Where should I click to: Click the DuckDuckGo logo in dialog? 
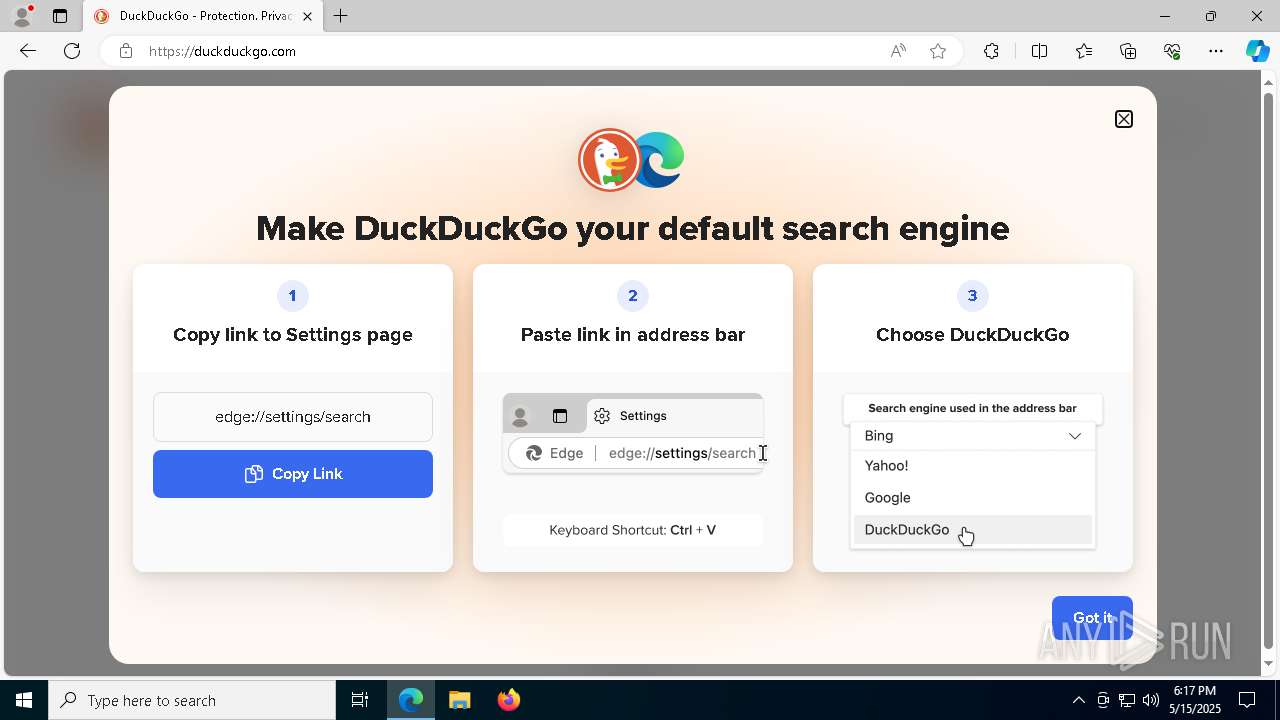[609, 160]
